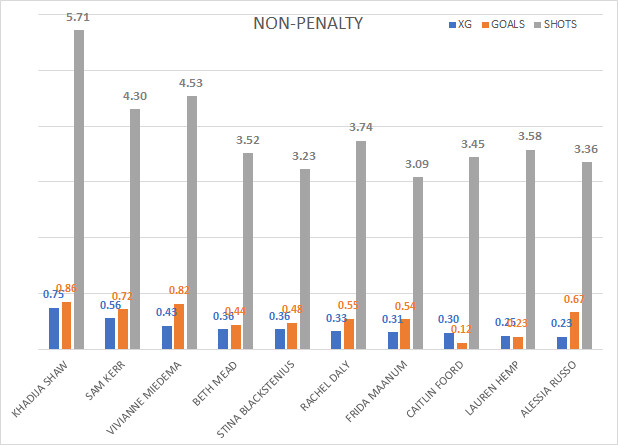Select the 5.71 shots data label
This screenshot has height=445, width=618.
(78, 17)
